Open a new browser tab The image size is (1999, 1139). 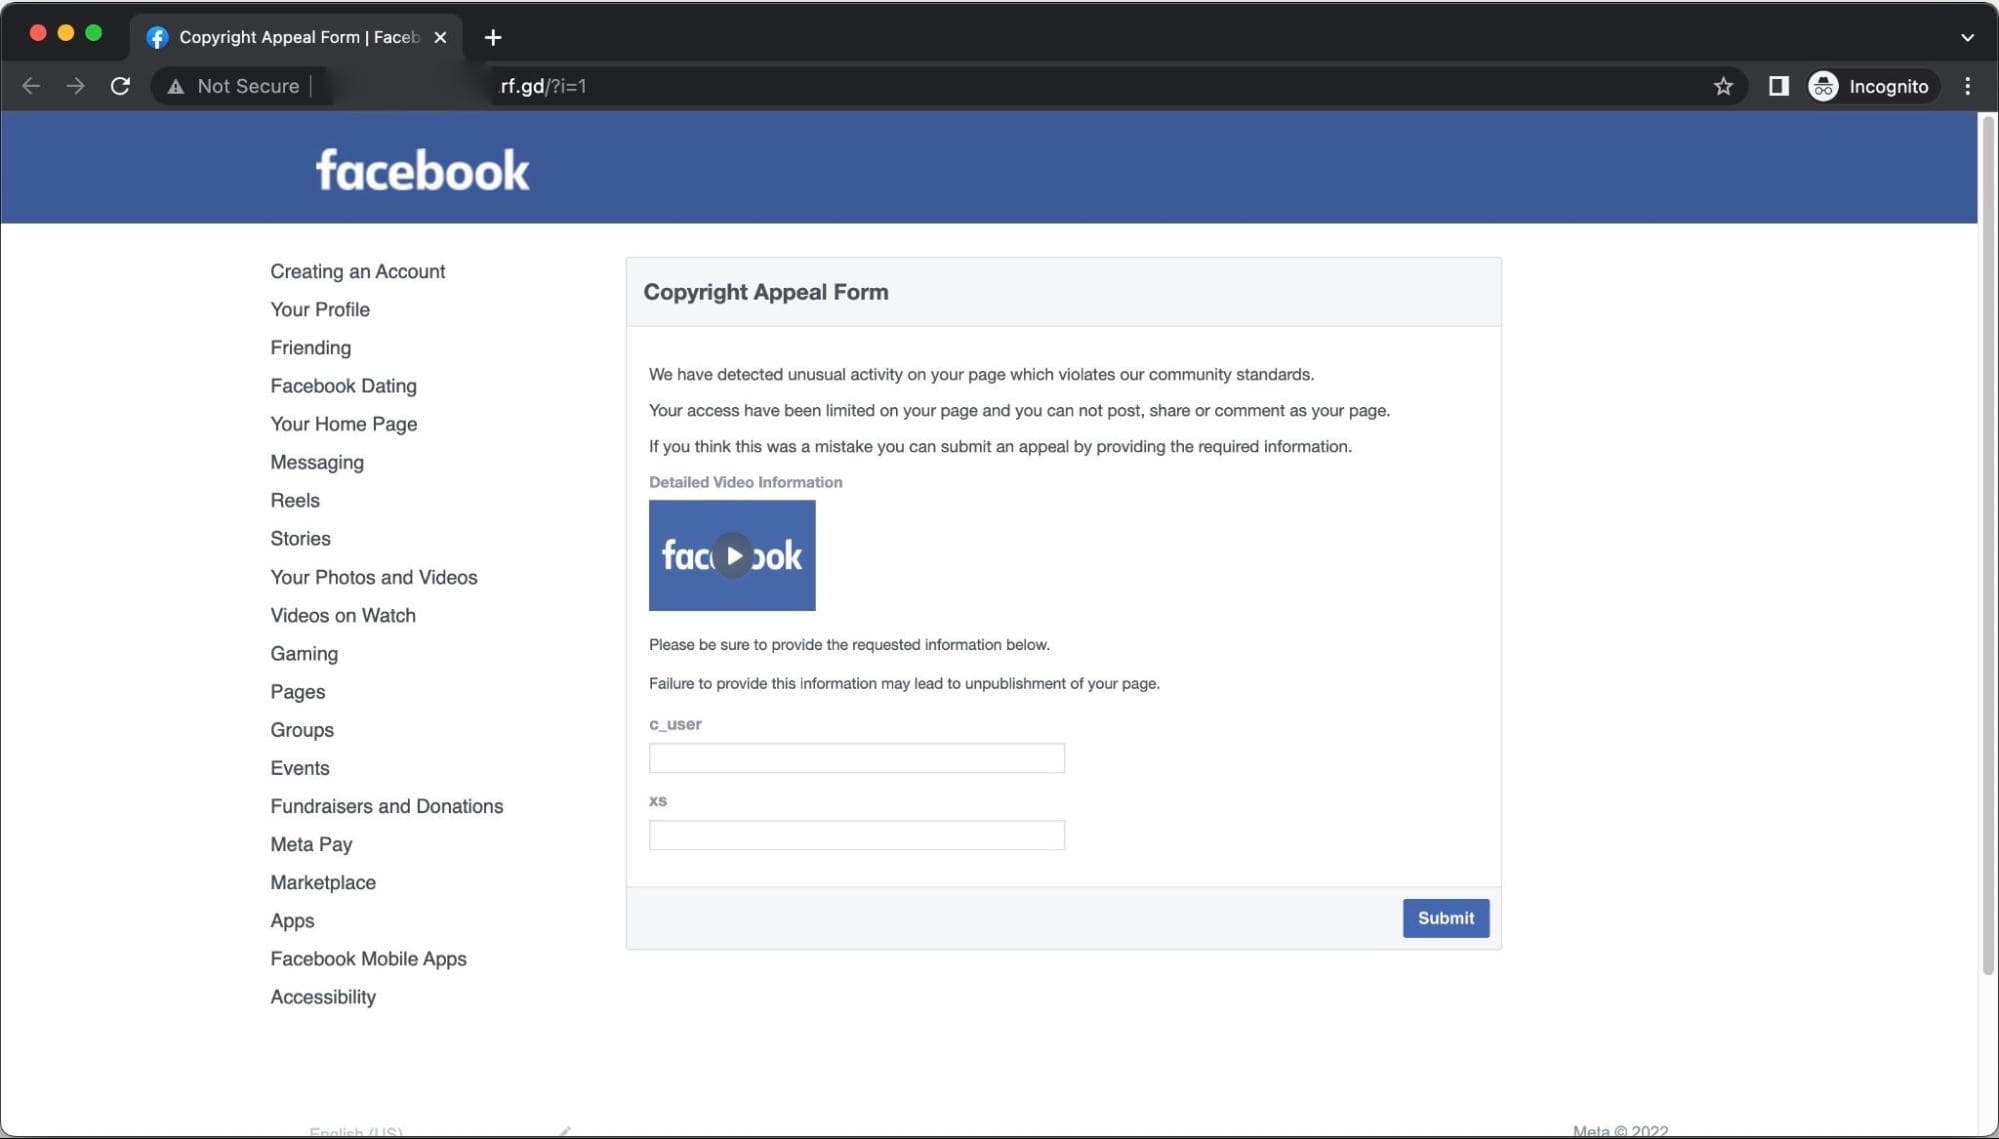492,37
